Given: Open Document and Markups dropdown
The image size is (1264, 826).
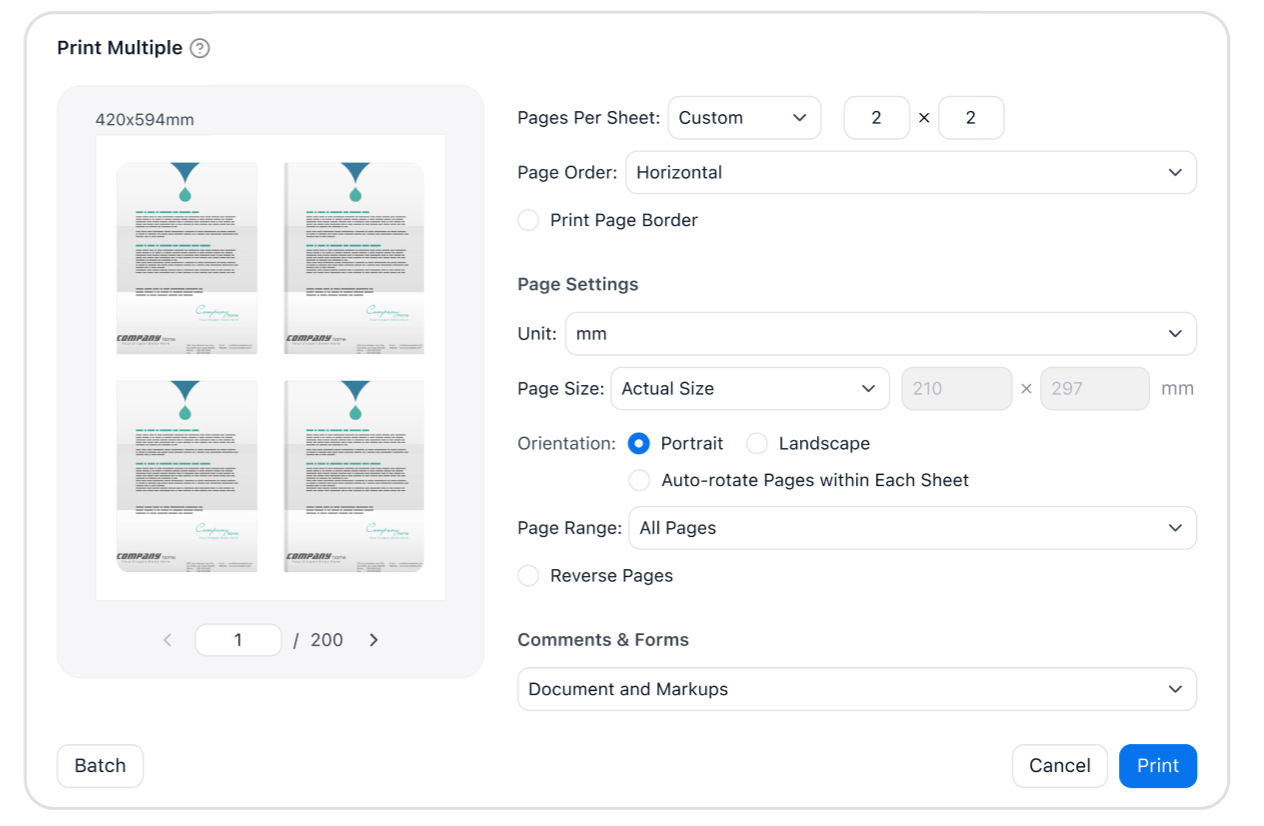Looking at the screenshot, I should pyautogui.click(x=857, y=689).
